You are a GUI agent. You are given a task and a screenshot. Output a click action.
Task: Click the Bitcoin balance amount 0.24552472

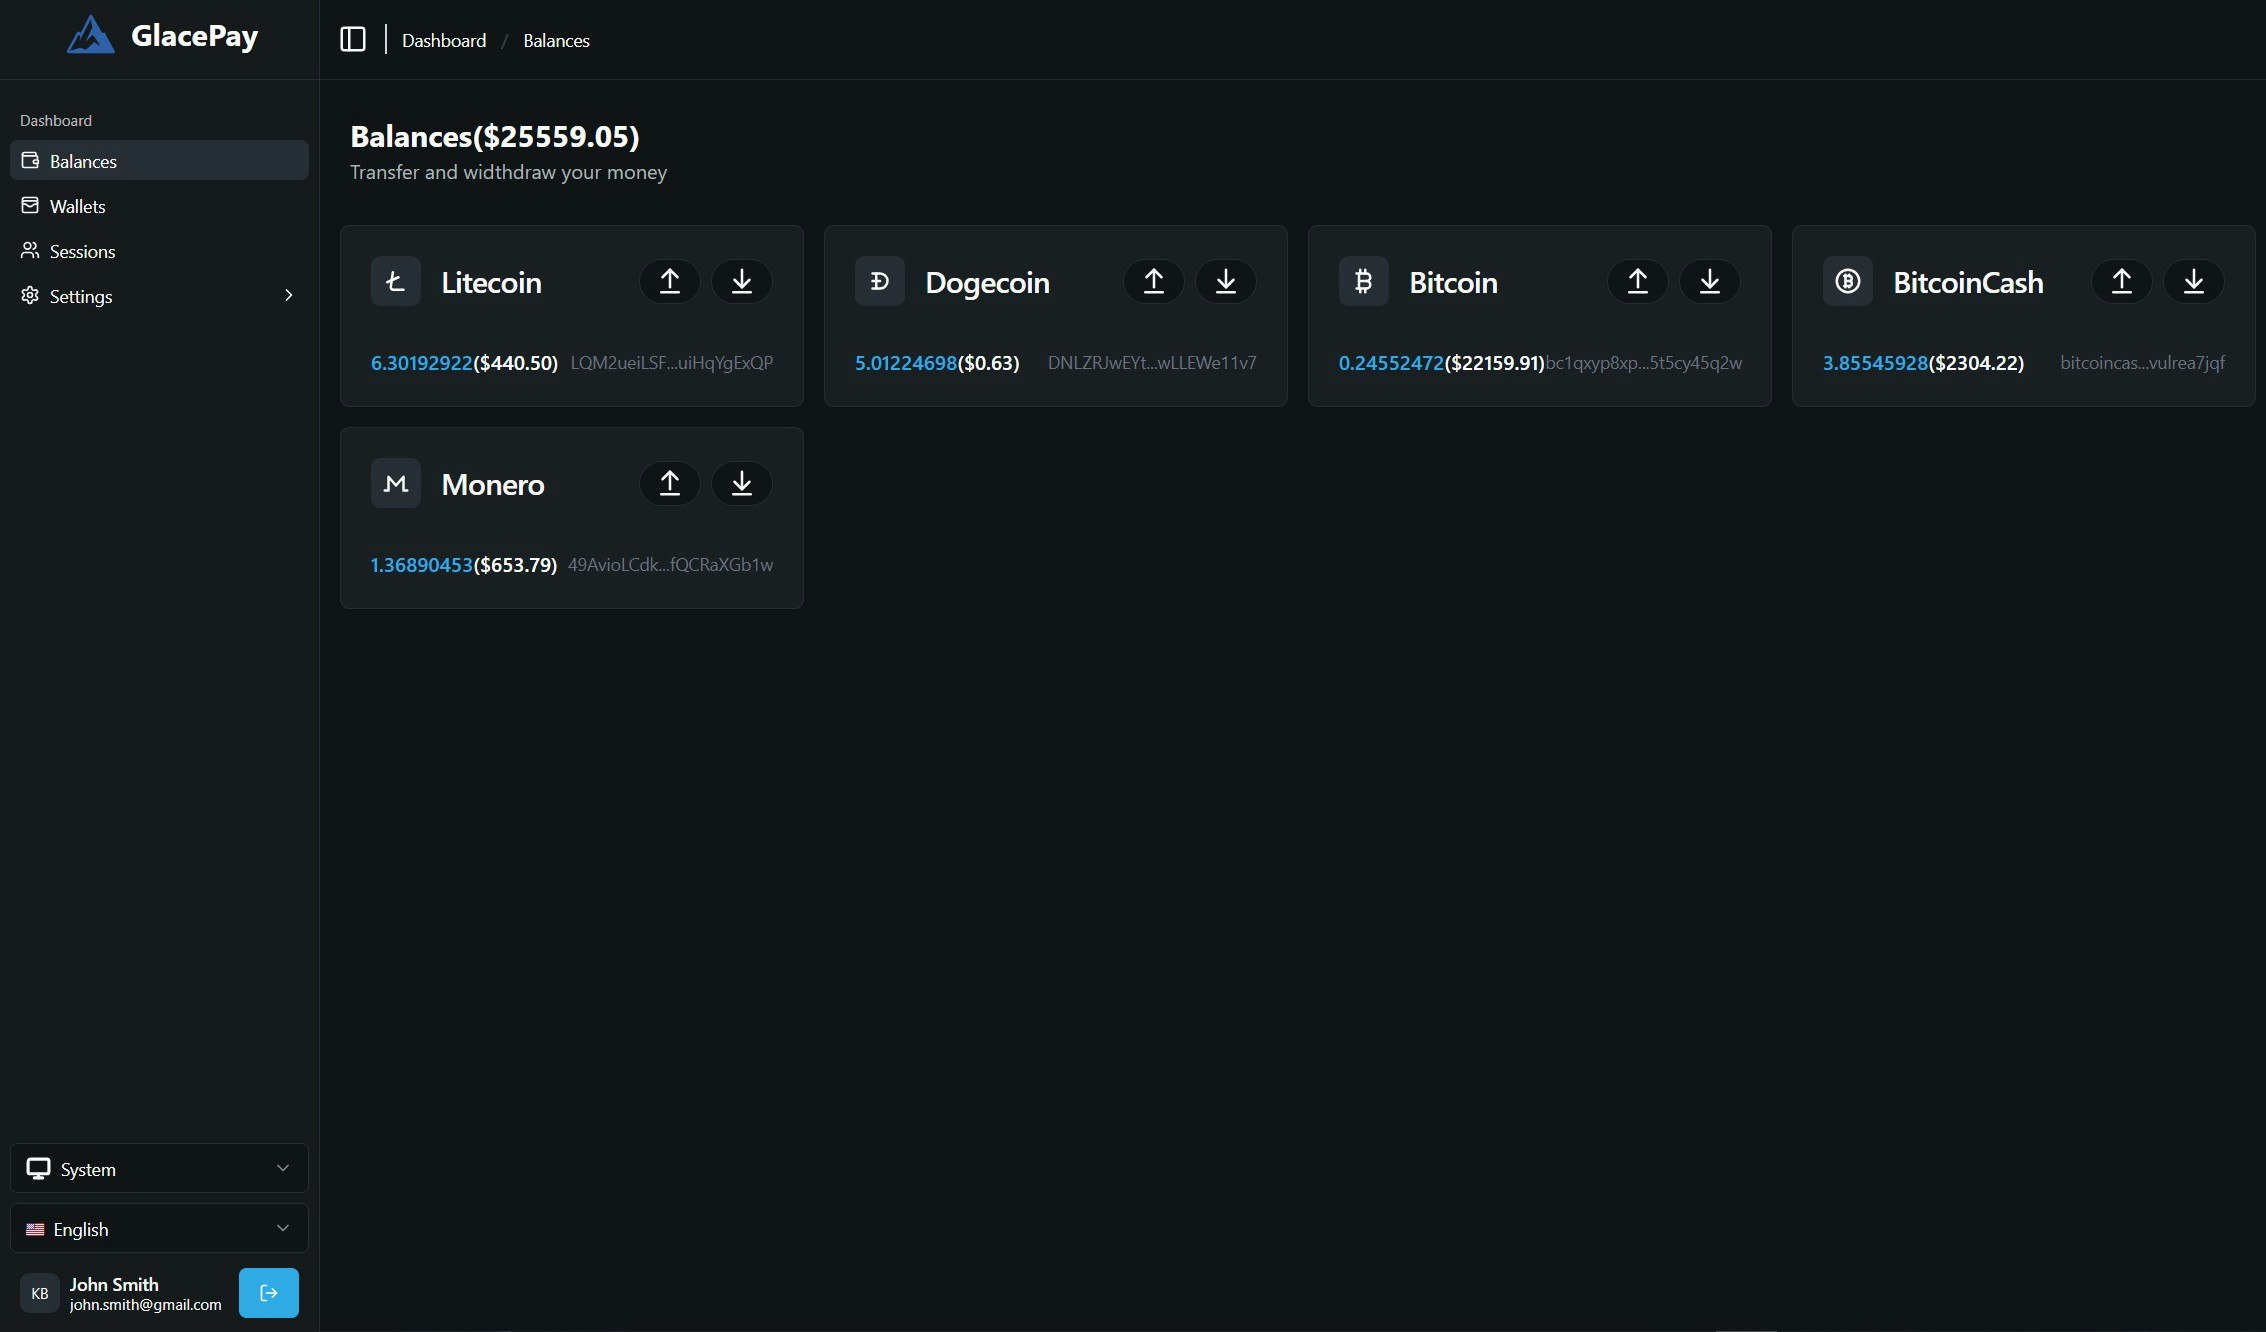[x=1391, y=362]
